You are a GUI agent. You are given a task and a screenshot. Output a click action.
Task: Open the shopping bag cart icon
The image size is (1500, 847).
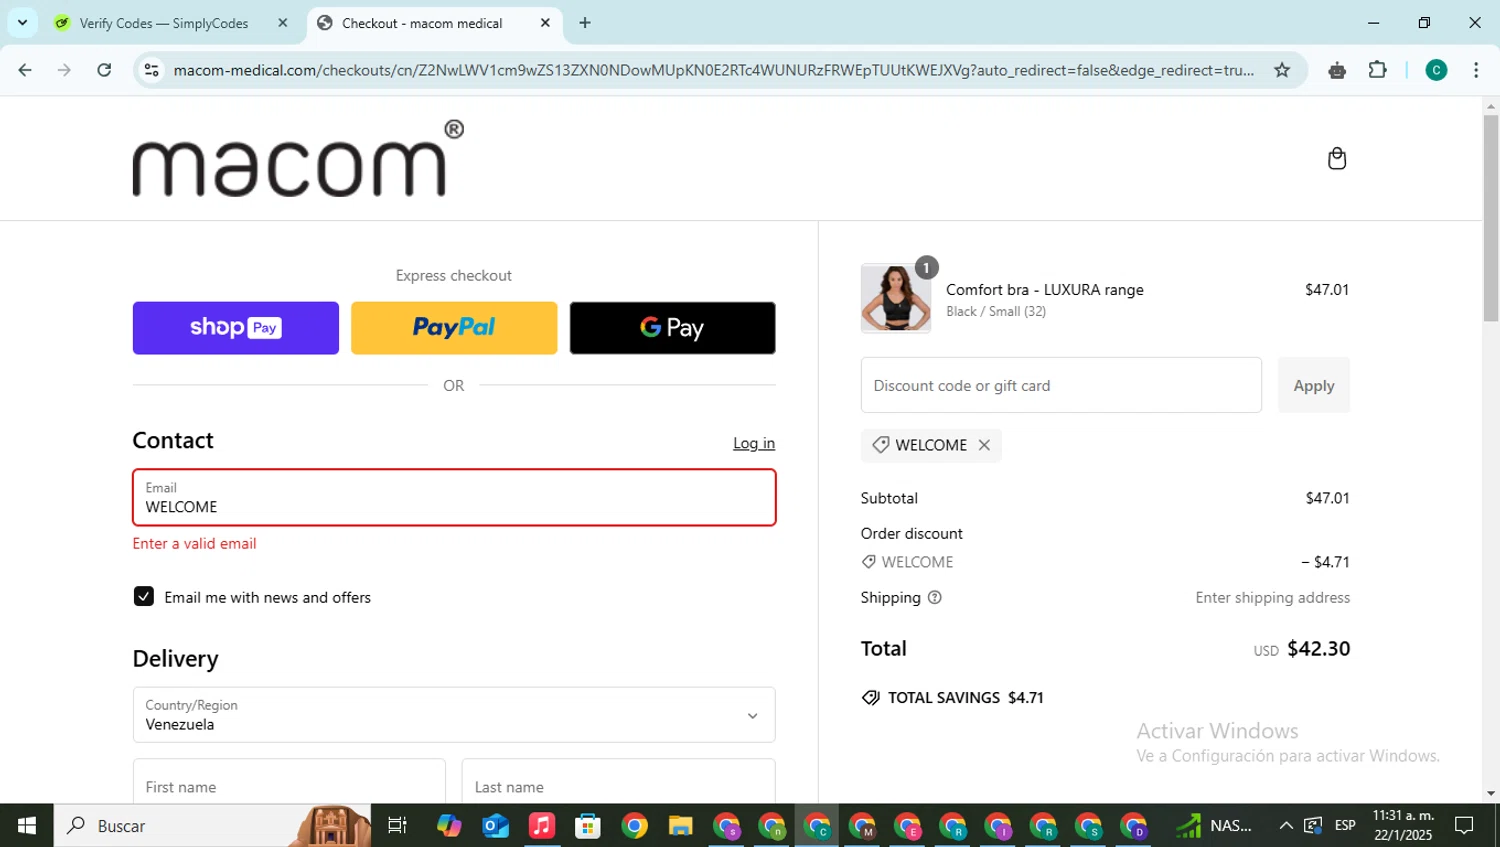tap(1336, 159)
